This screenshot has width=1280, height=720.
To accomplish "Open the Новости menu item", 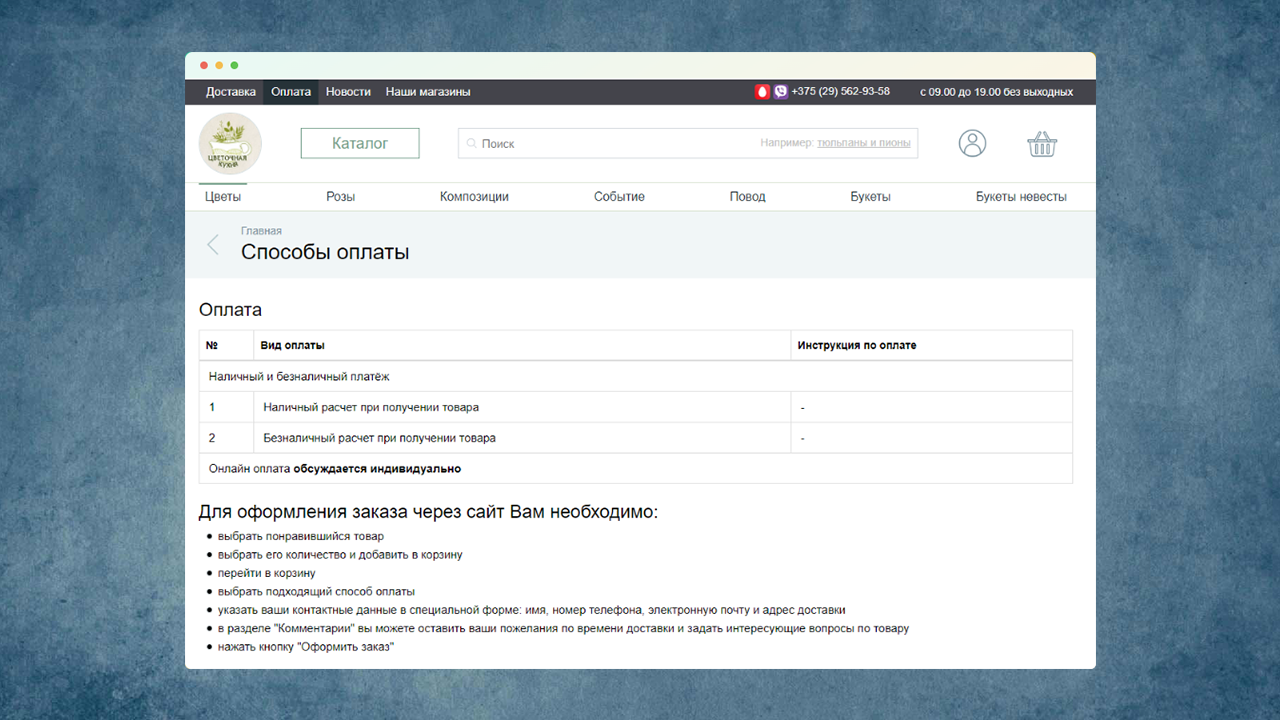I will (x=348, y=92).
